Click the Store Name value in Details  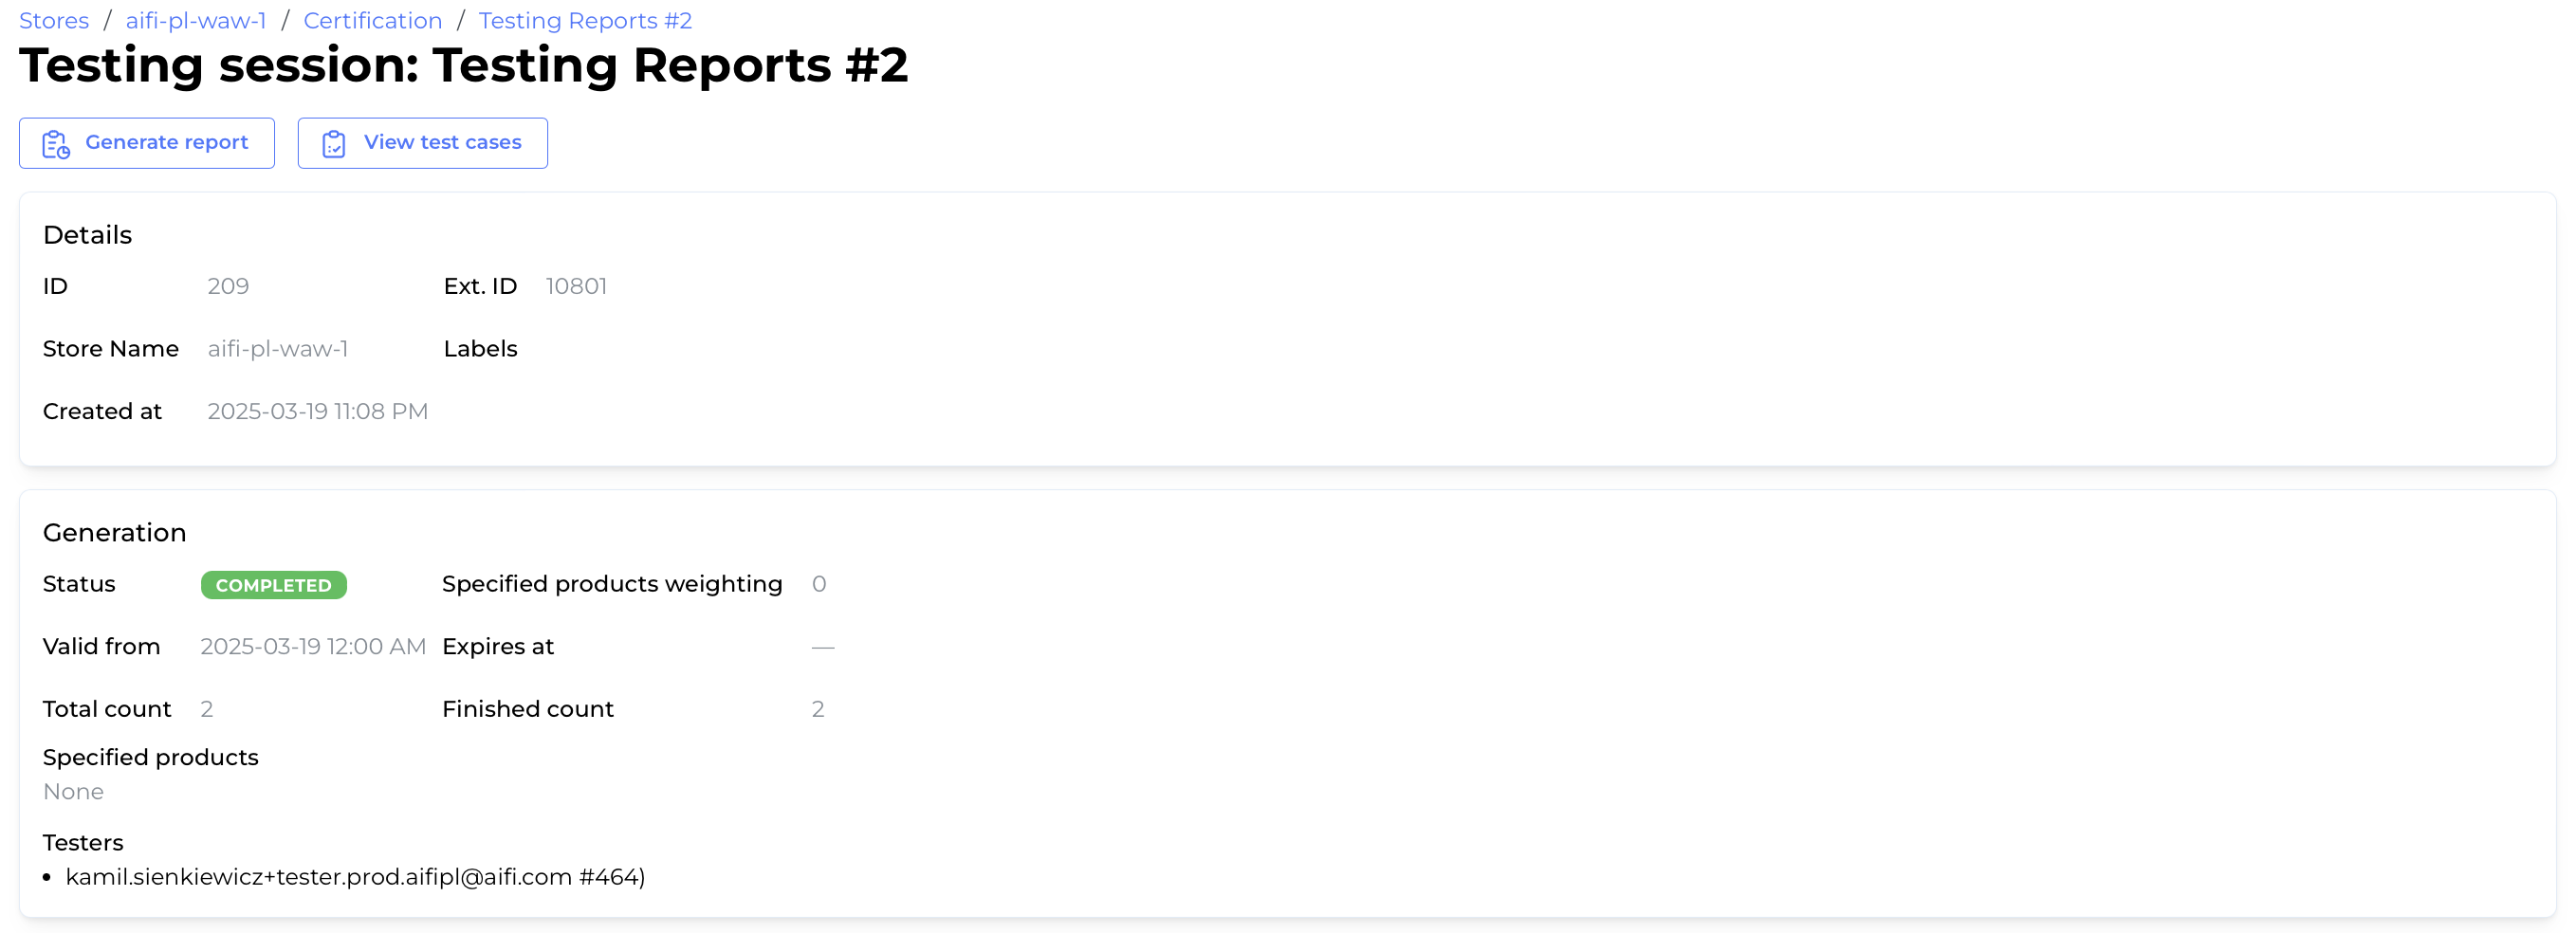pos(277,349)
